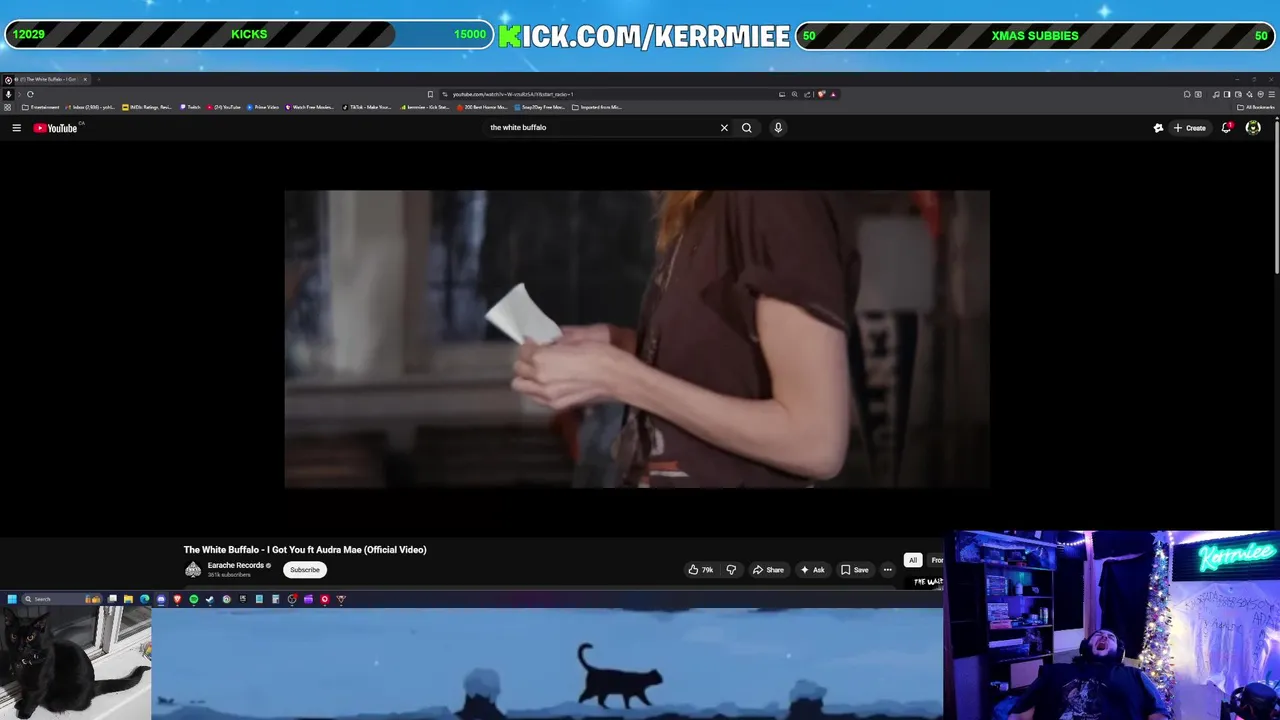Image resolution: width=1280 pixels, height=720 pixels.
Task: Clear the search box with the X icon
Action: pos(724,128)
